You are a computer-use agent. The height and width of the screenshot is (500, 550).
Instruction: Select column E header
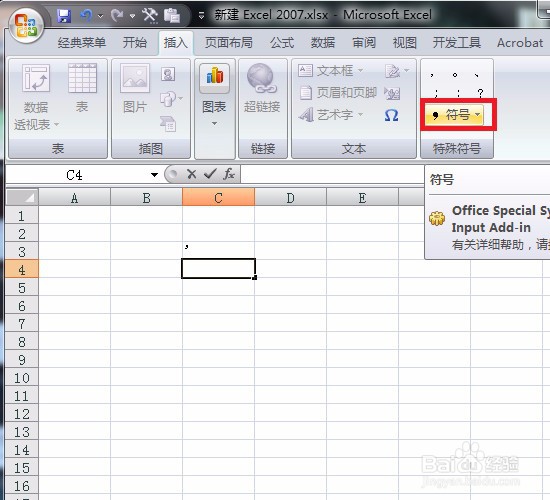pos(362,197)
